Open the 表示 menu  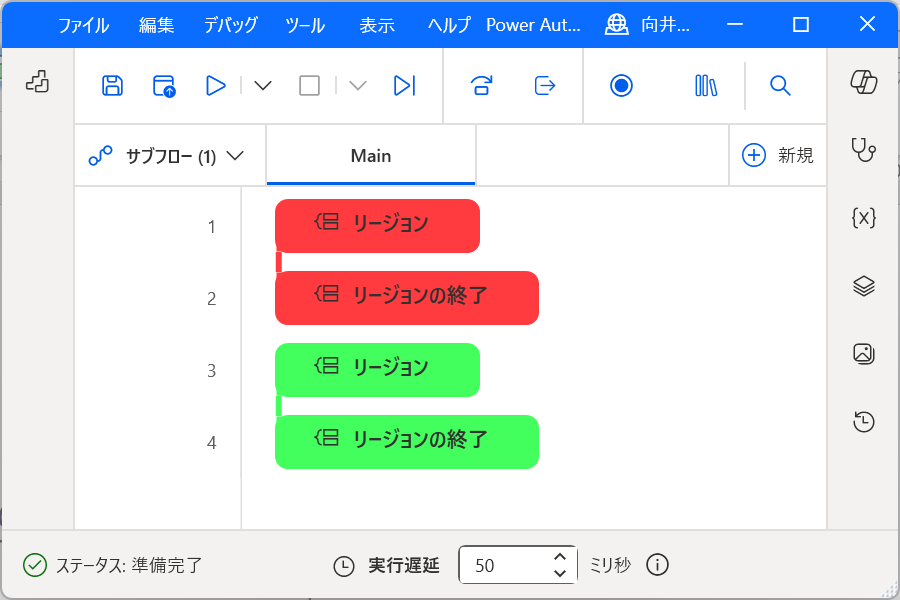click(377, 25)
